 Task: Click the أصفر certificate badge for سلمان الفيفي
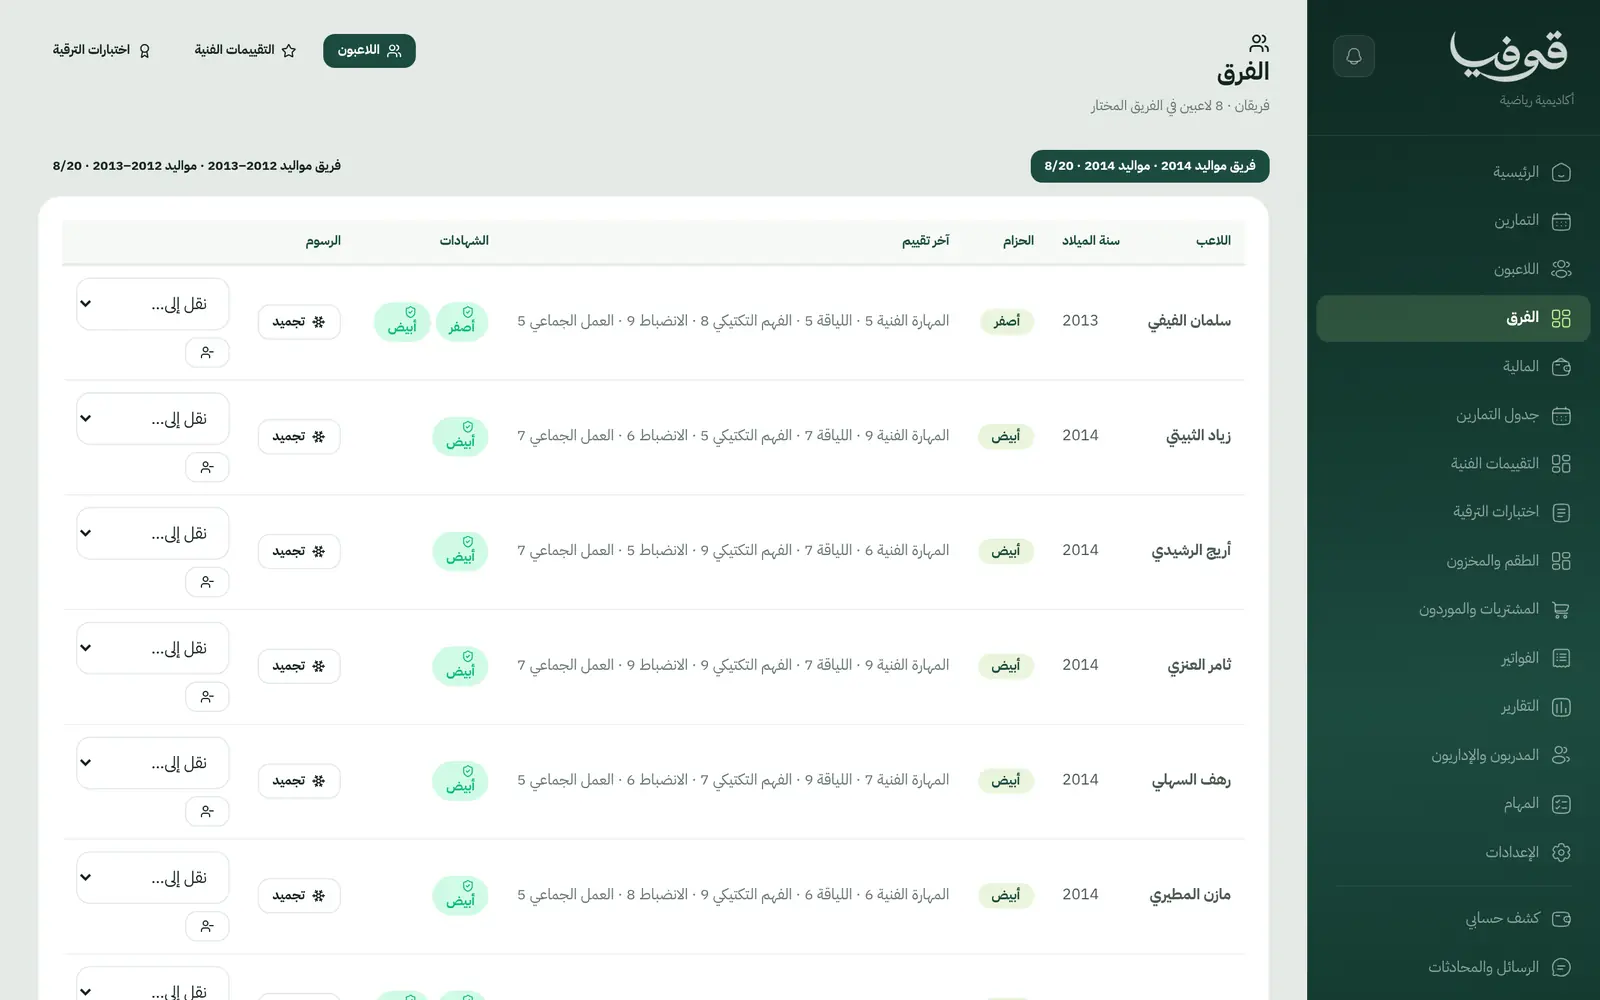[x=462, y=322]
